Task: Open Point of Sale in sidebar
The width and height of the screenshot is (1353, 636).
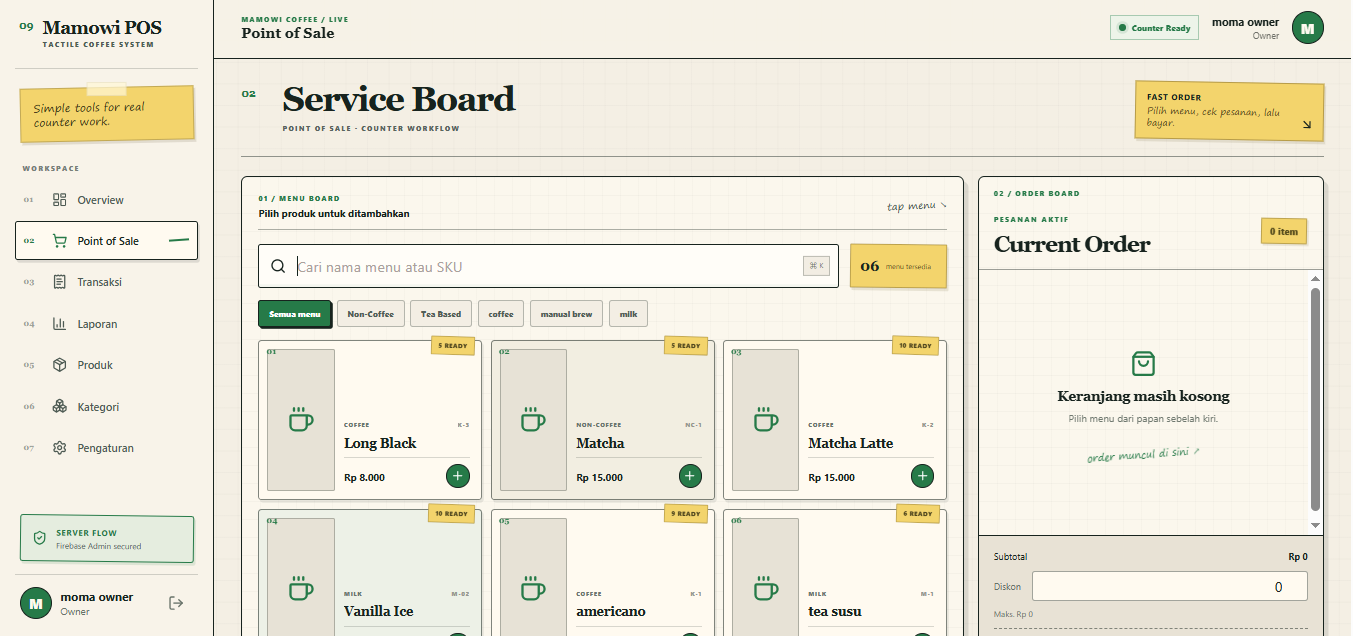Action: click(106, 241)
